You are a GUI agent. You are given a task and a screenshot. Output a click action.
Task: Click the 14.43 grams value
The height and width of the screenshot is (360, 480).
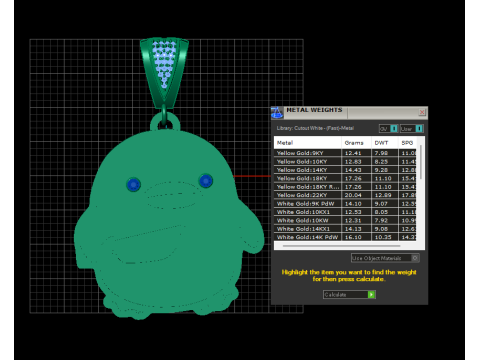[x=353, y=170]
